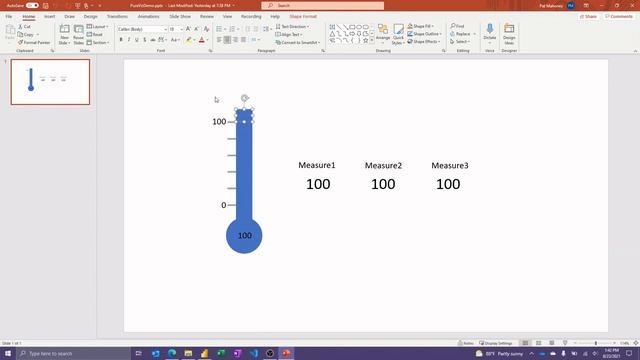
Task: Switch to the Design tab
Action: 91,17
